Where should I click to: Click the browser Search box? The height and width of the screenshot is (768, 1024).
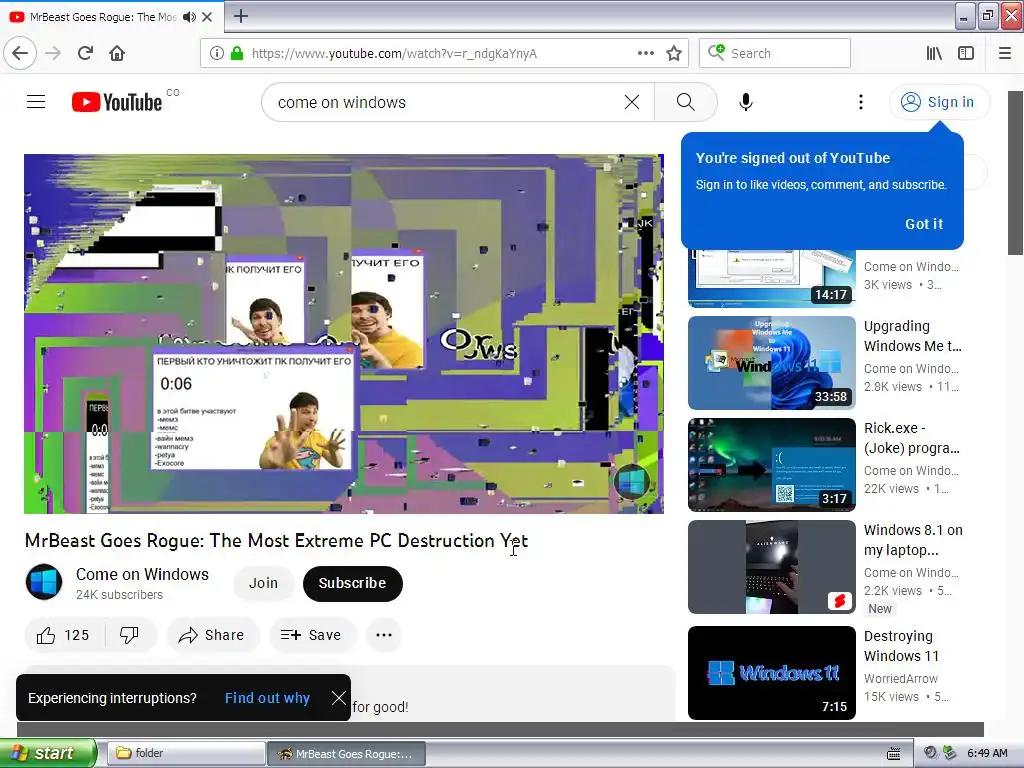point(775,53)
